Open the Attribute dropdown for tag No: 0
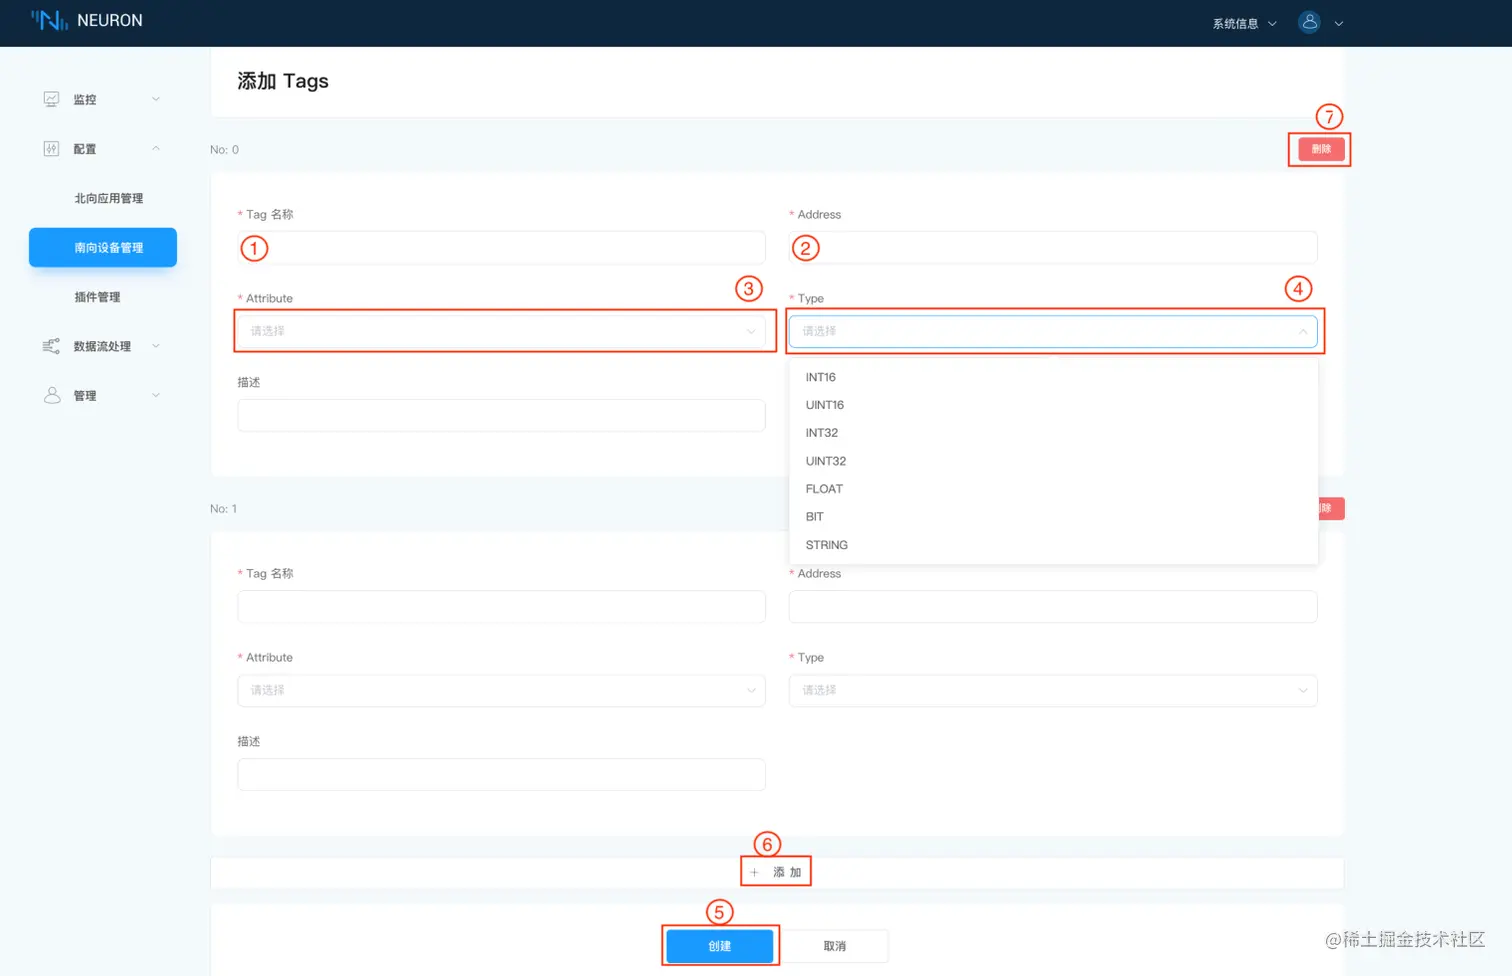Viewport: 1512px width, 976px height. coord(501,331)
